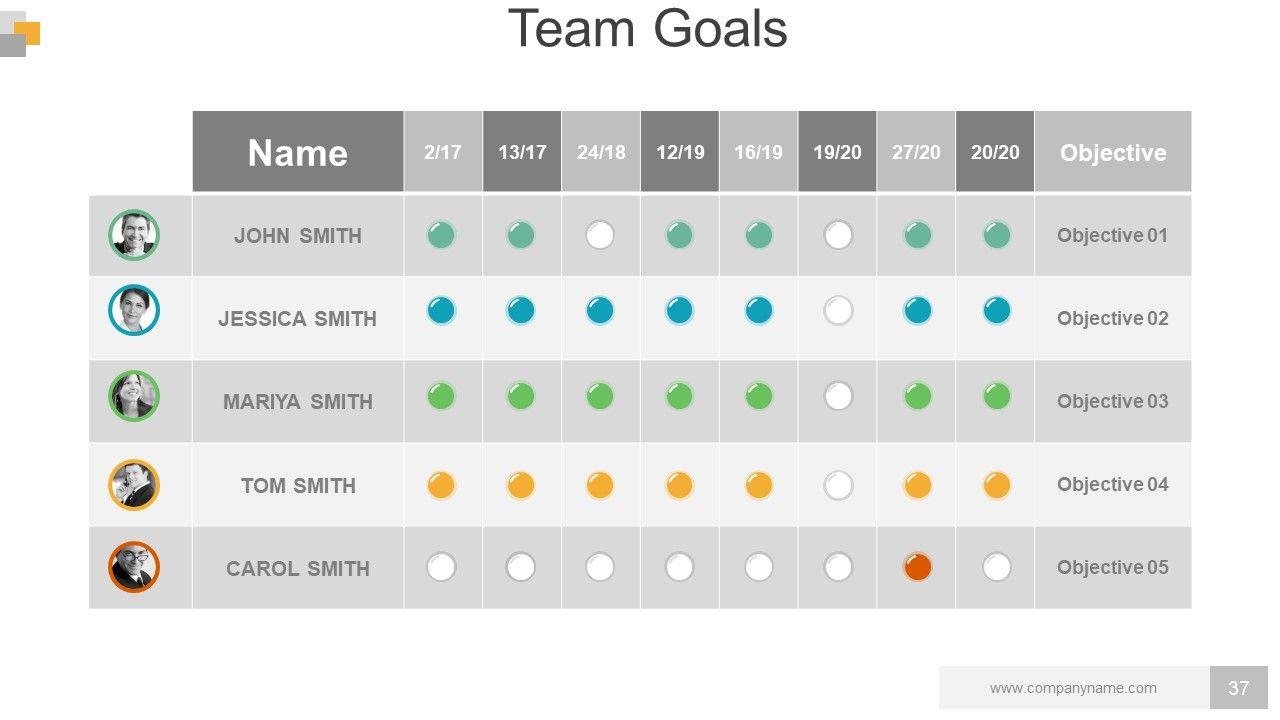Select Mariya Smith's avatar picture

coord(134,396)
